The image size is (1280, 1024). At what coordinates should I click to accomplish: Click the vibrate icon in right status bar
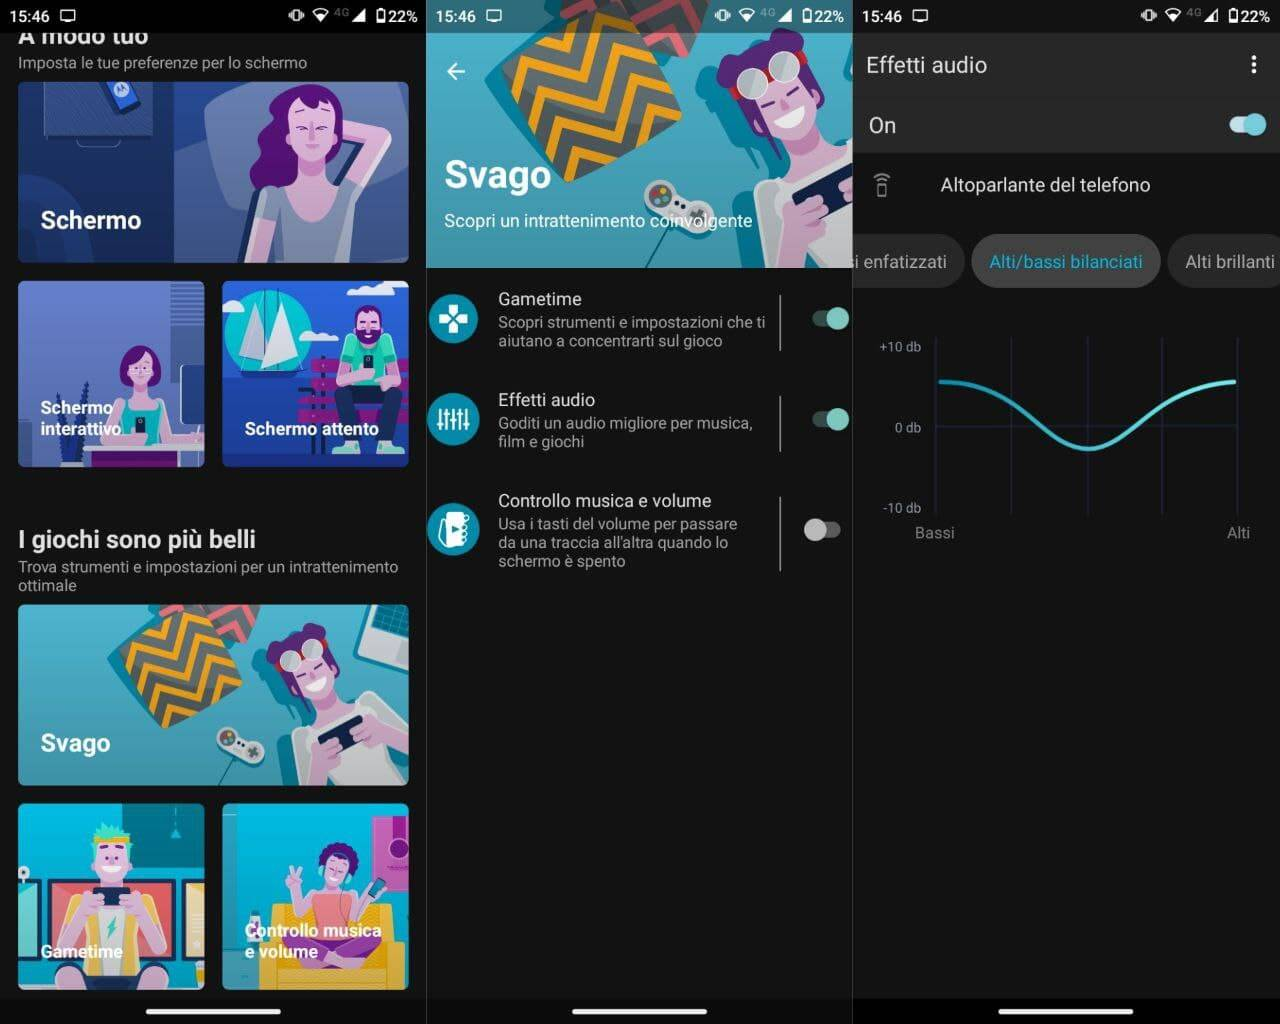[x=1148, y=16]
